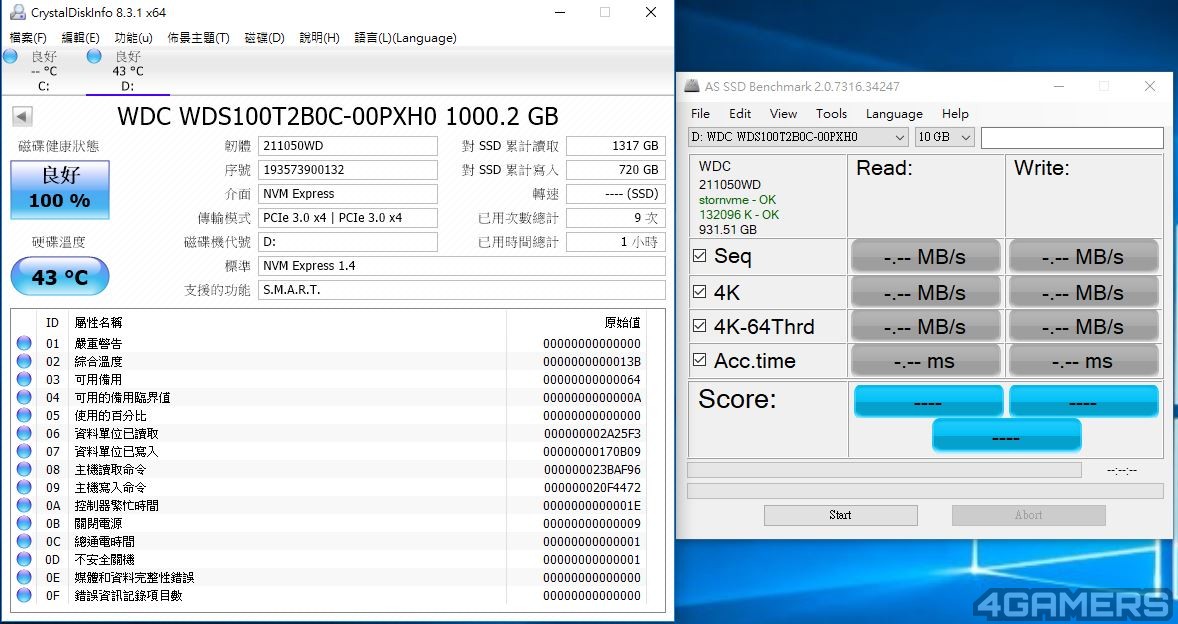Click status orb for attribute 01 嚴重警告
The height and width of the screenshot is (624, 1178).
click(24, 343)
